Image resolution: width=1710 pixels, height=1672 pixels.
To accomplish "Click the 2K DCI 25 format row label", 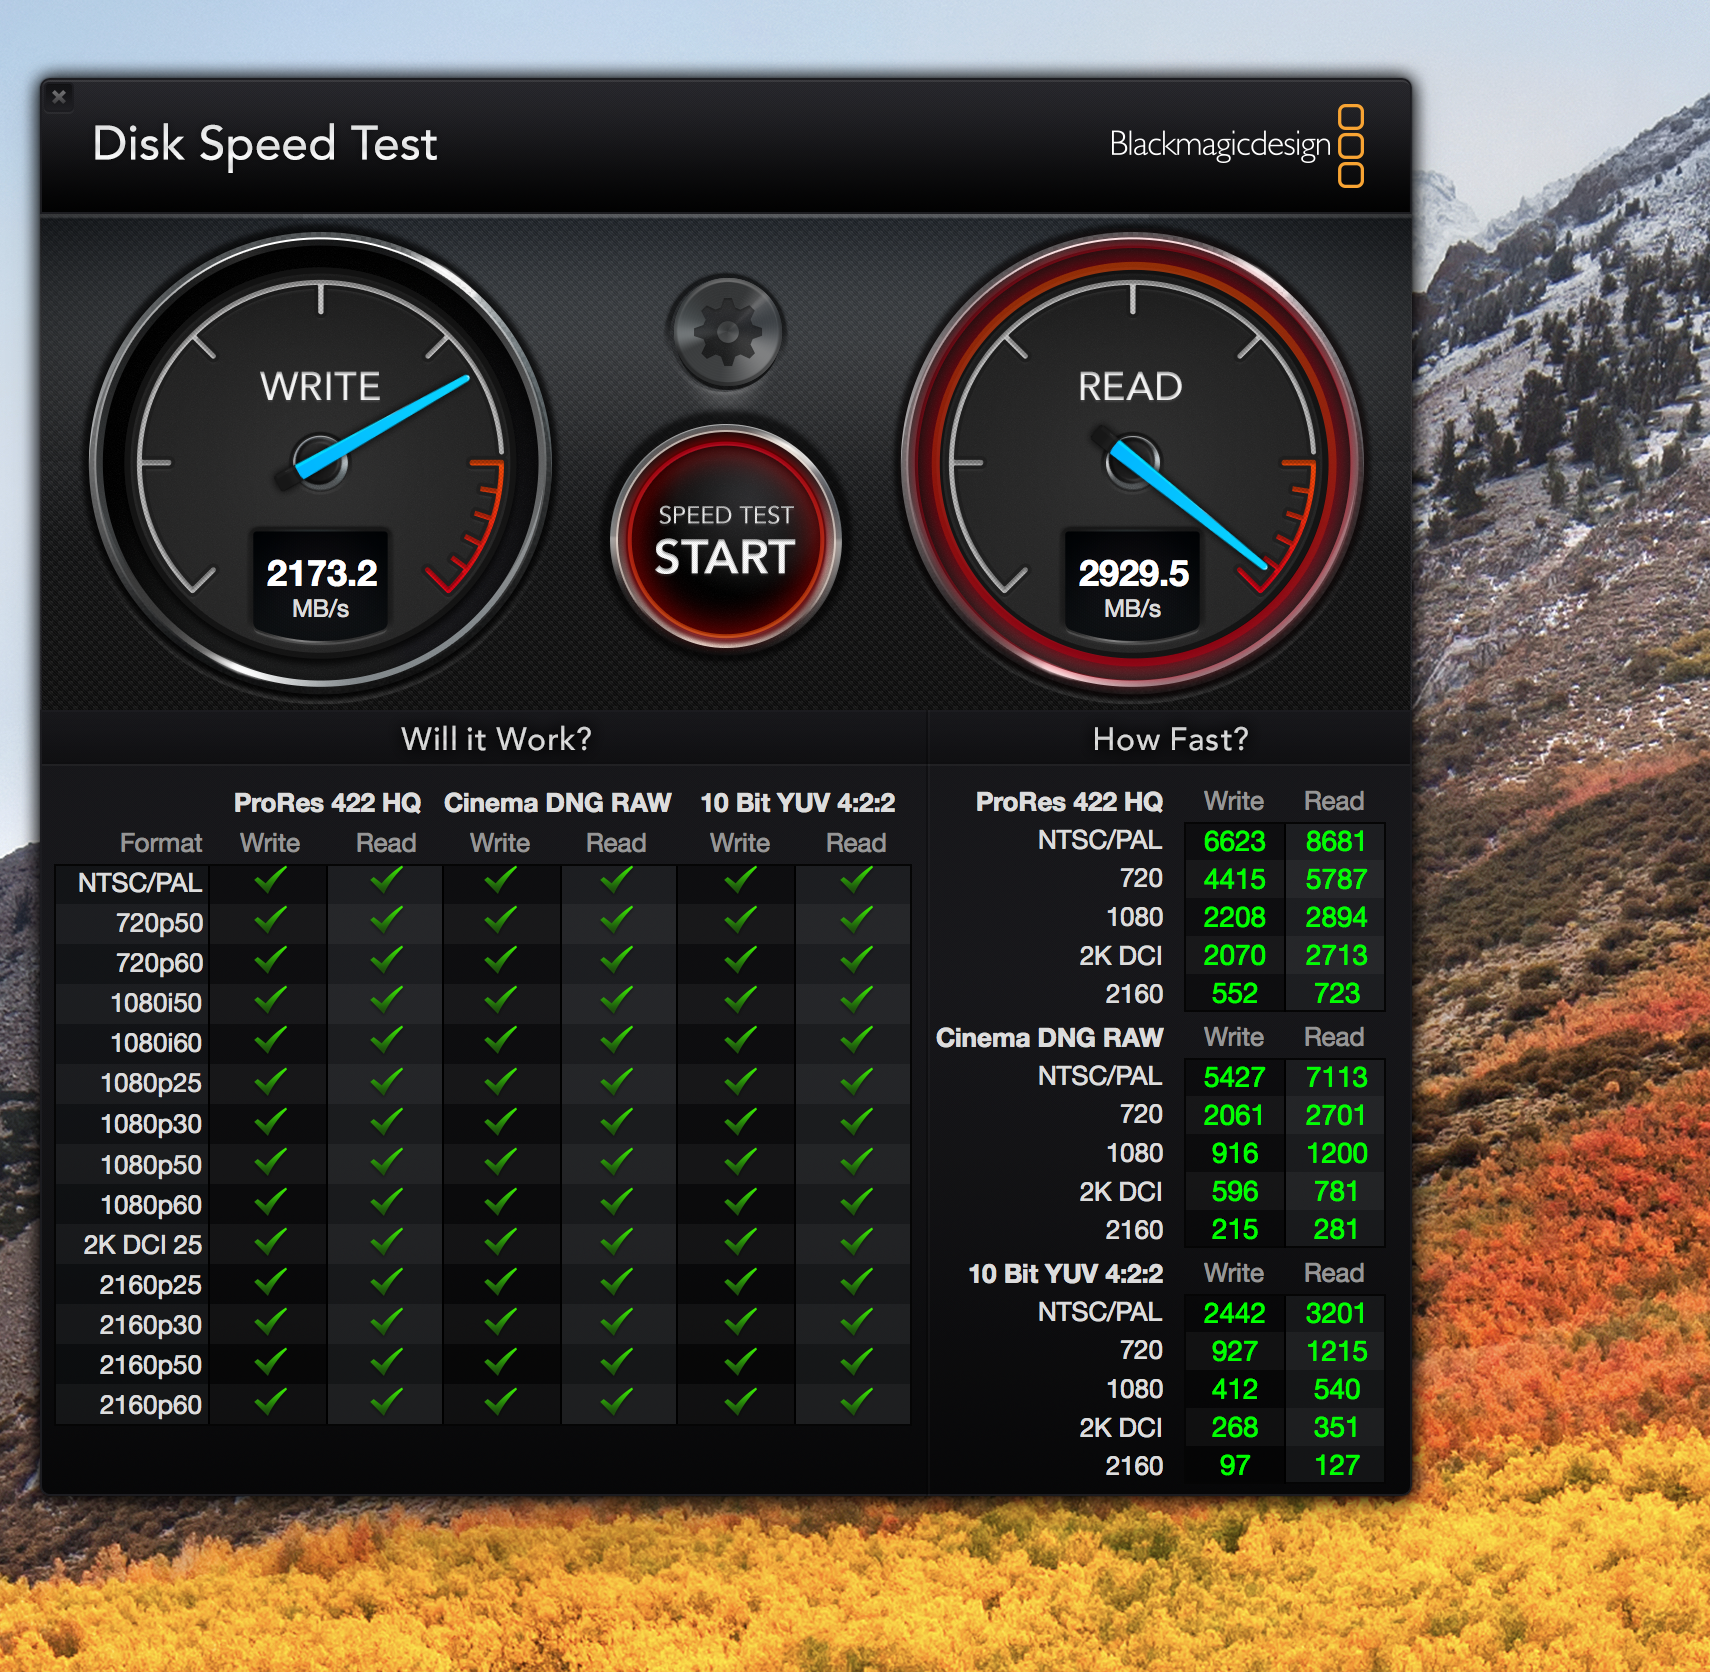I will pyautogui.click(x=143, y=1245).
